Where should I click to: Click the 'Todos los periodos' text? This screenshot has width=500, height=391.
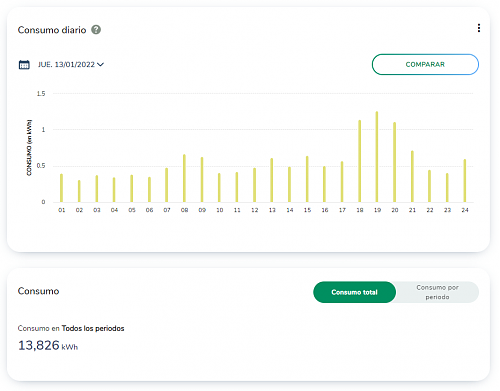pyautogui.click(x=93, y=328)
